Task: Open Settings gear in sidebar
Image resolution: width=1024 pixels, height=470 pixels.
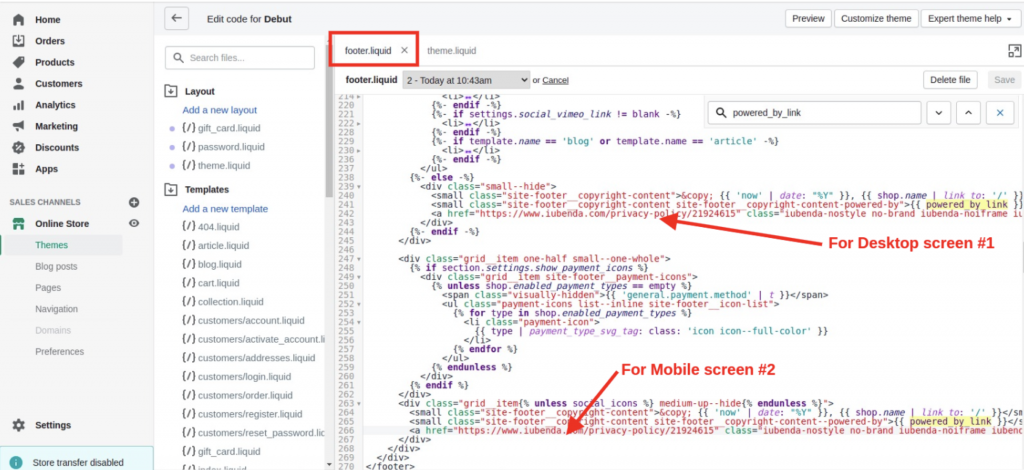Action: (52, 425)
